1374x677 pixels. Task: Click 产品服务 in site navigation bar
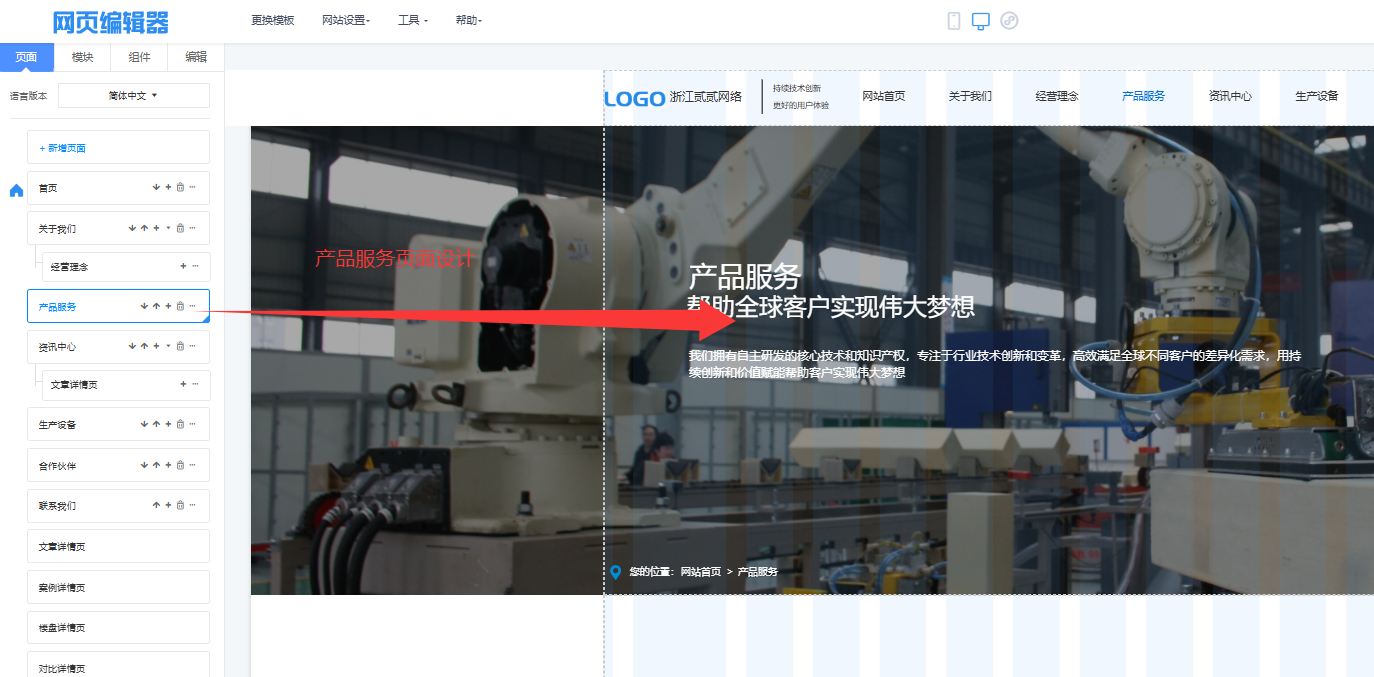1143,96
